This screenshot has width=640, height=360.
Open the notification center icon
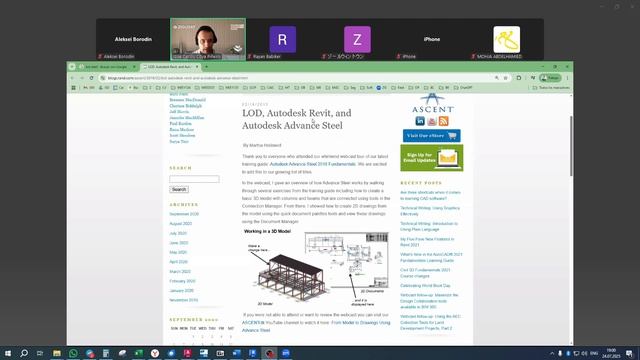click(x=629, y=353)
